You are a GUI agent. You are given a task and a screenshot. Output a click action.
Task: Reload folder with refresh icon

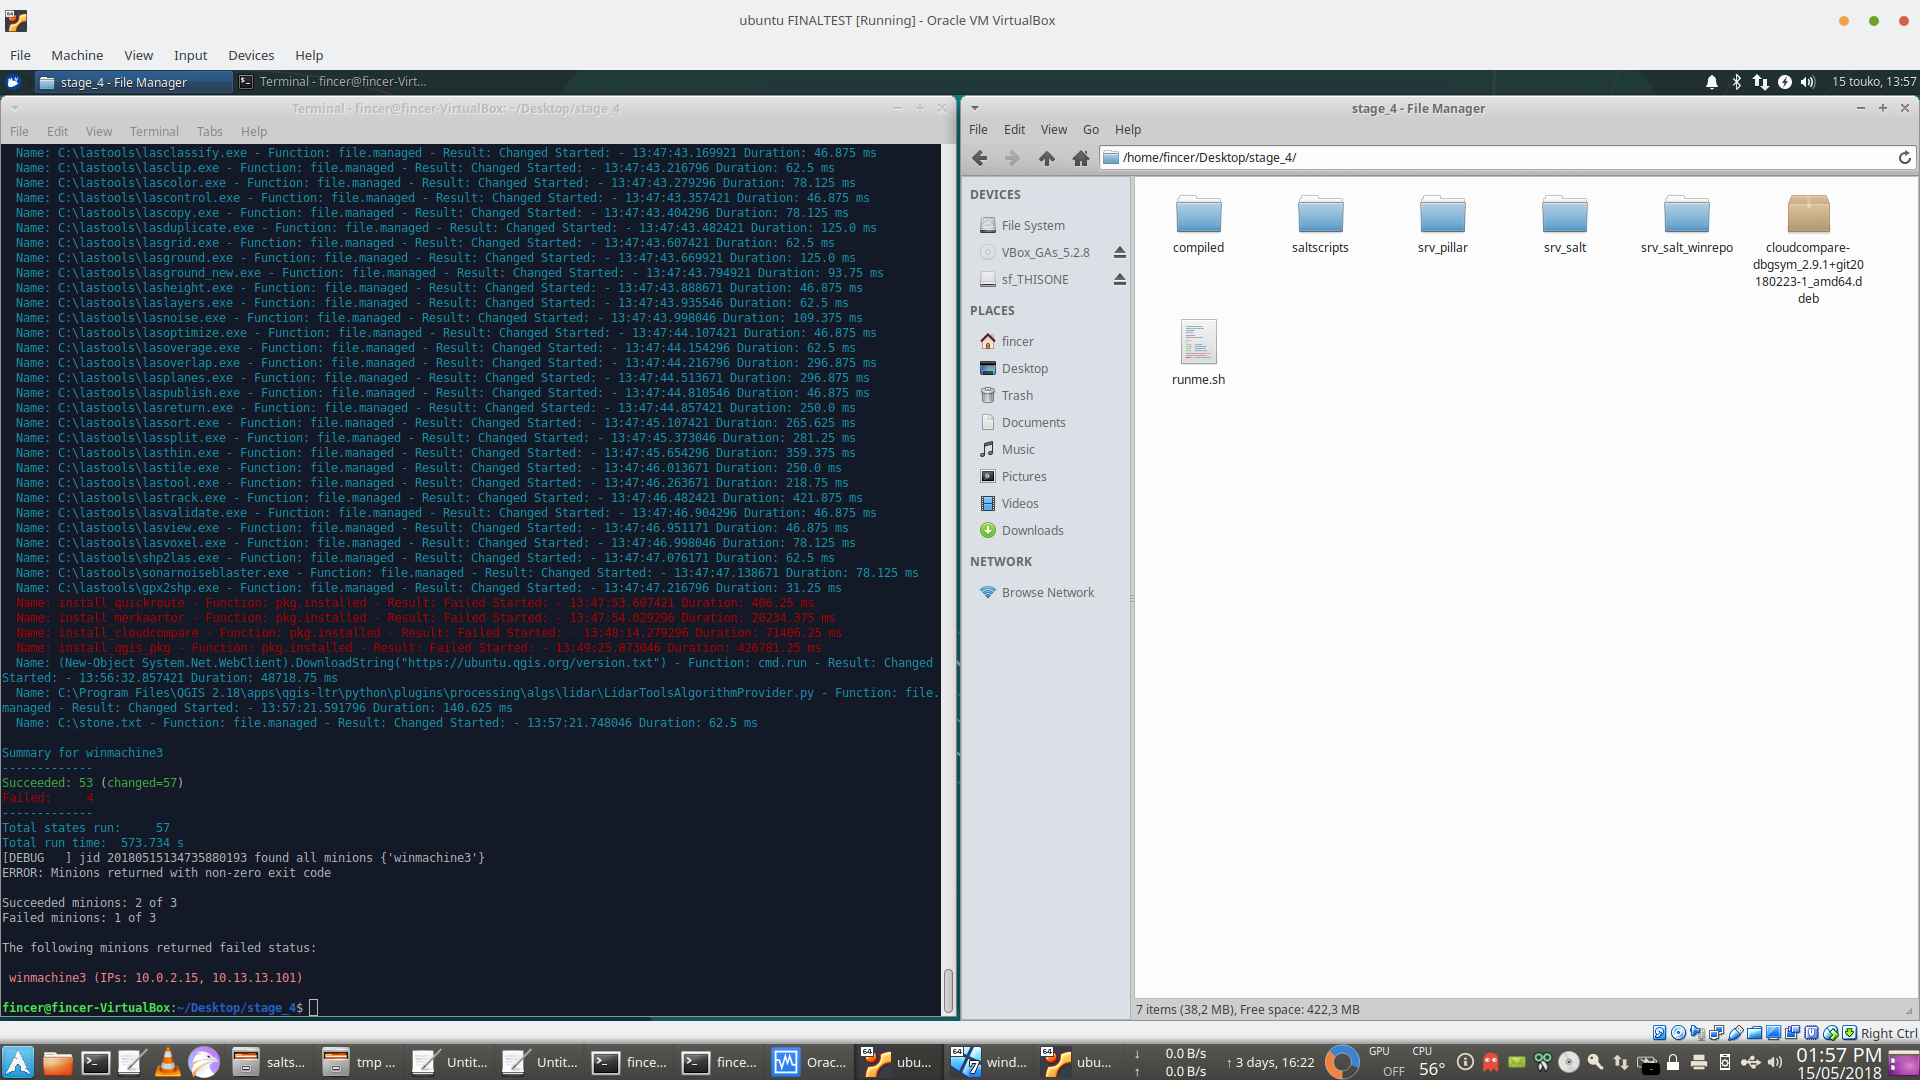(1904, 158)
